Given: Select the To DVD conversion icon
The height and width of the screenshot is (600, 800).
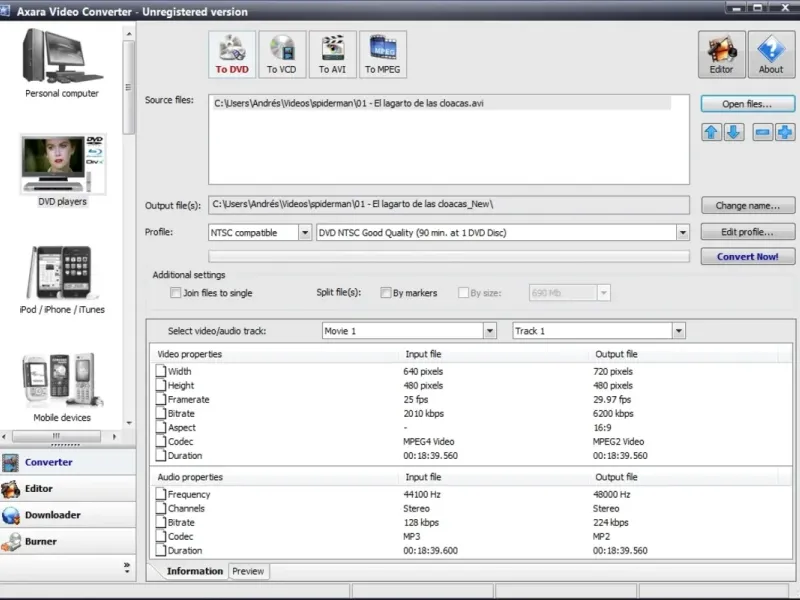Looking at the screenshot, I should coord(232,54).
